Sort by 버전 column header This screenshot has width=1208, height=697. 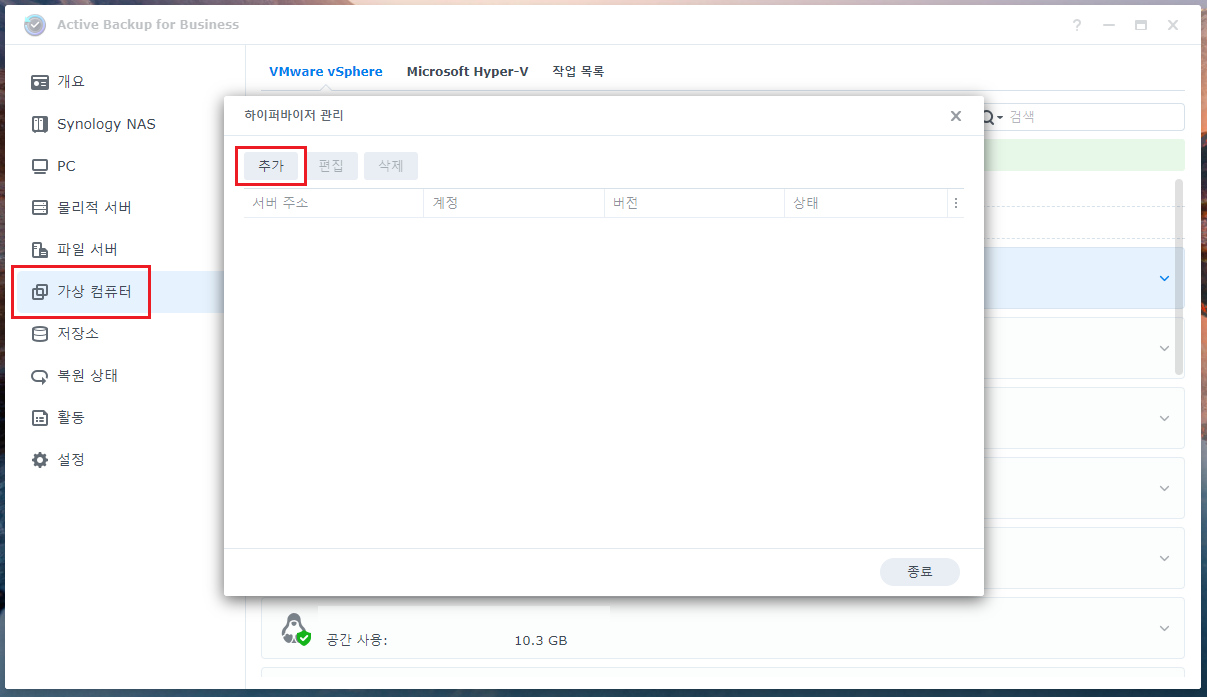pyautogui.click(x=694, y=203)
